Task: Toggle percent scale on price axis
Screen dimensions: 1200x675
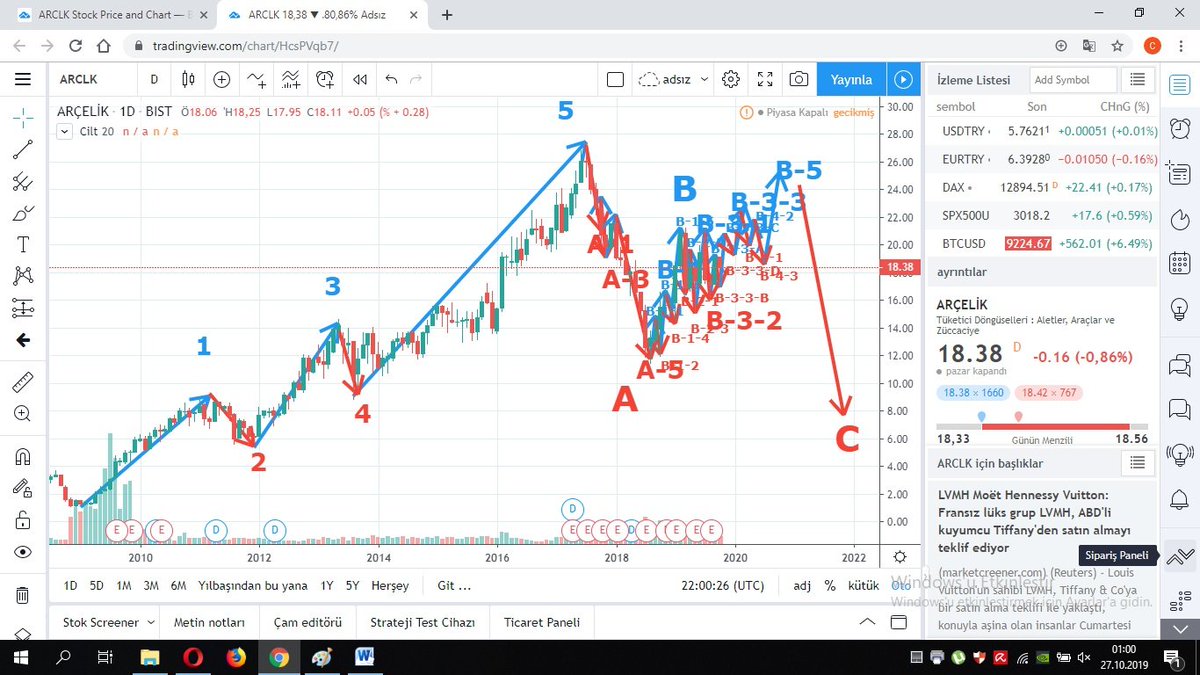Action: [829, 586]
